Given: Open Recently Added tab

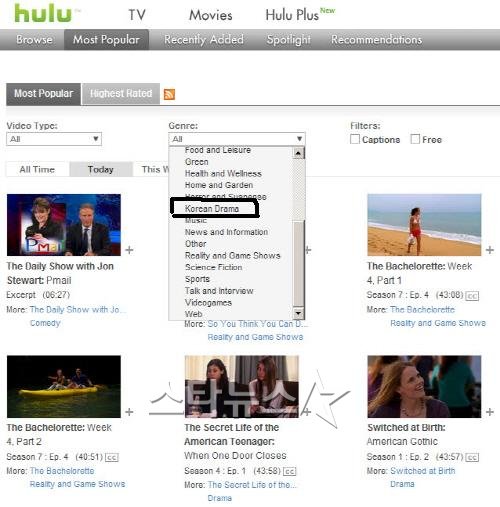Looking at the screenshot, I should click(204, 39).
